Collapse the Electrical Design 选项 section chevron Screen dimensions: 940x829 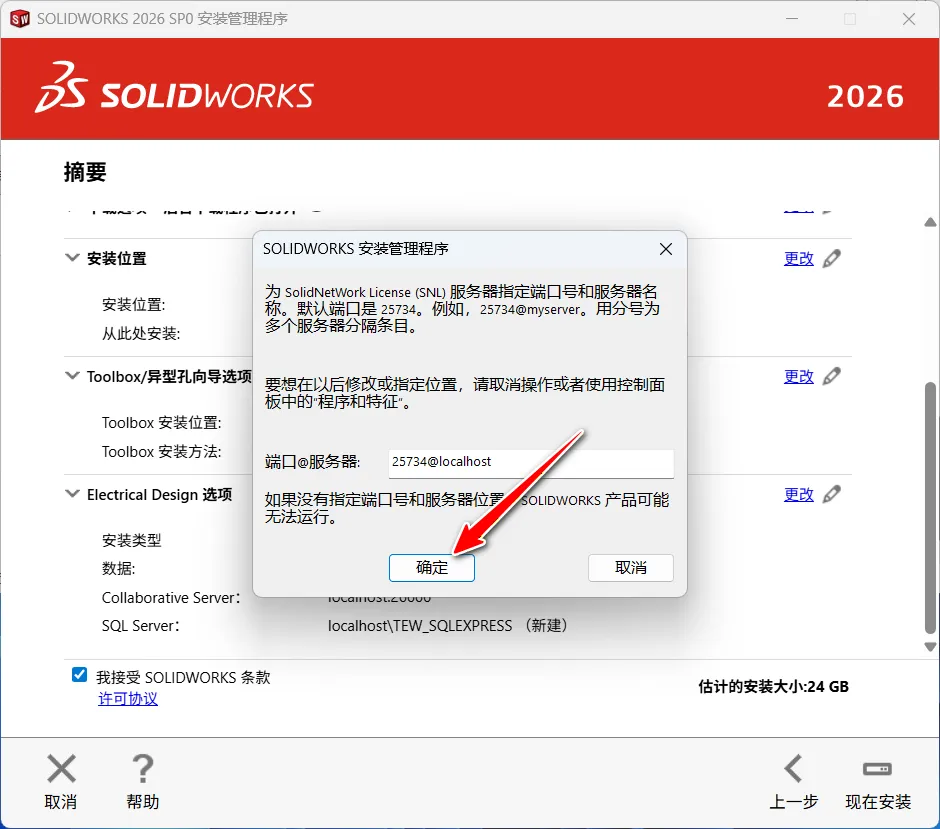coord(72,494)
